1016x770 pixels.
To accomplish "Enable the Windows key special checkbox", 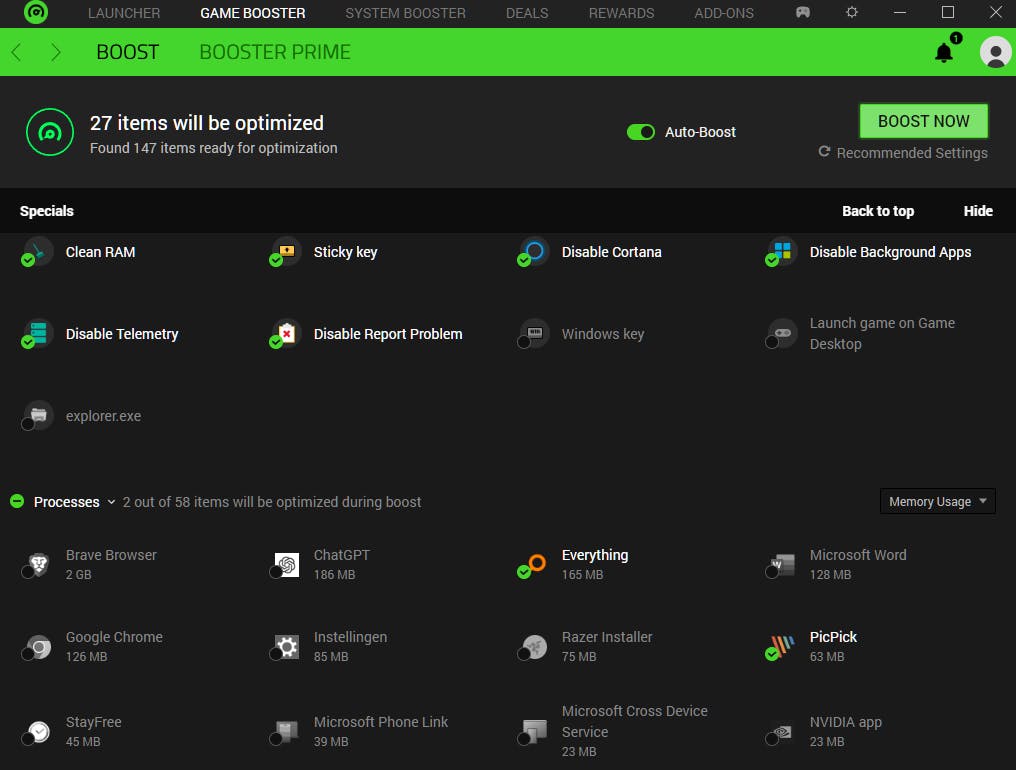I will coord(524,342).
